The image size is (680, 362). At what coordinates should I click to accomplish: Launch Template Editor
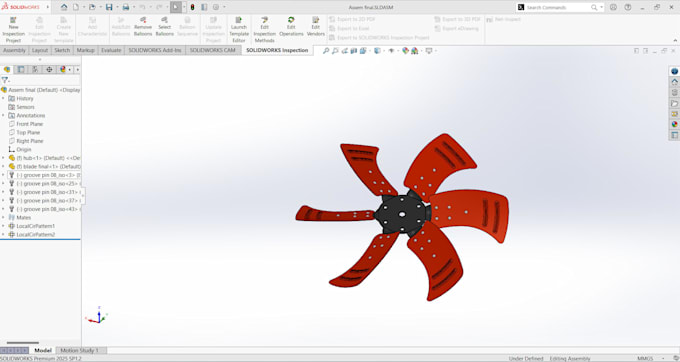(x=239, y=30)
